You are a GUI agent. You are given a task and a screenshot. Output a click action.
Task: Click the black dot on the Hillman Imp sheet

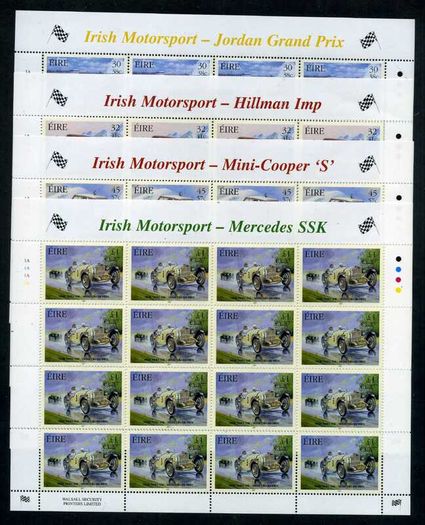tap(399, 137)
